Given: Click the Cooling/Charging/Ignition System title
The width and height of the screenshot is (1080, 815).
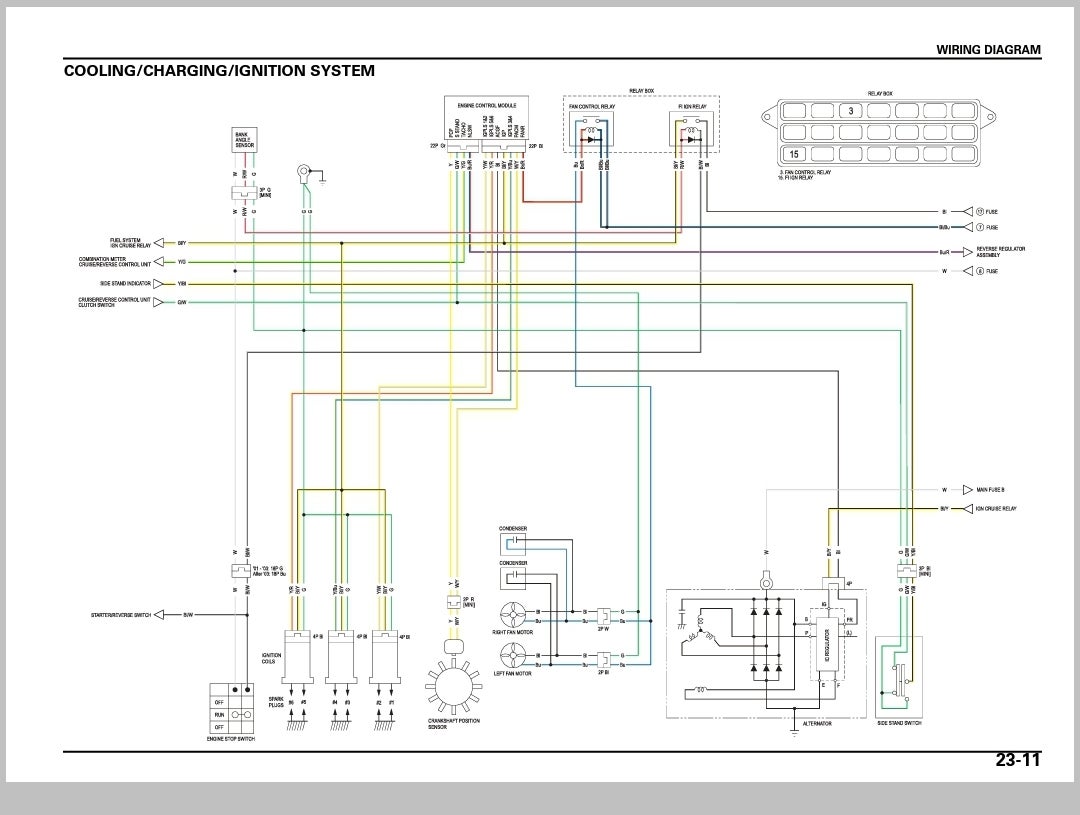Looking at the screenshot, I should click(x=219, y=70).
